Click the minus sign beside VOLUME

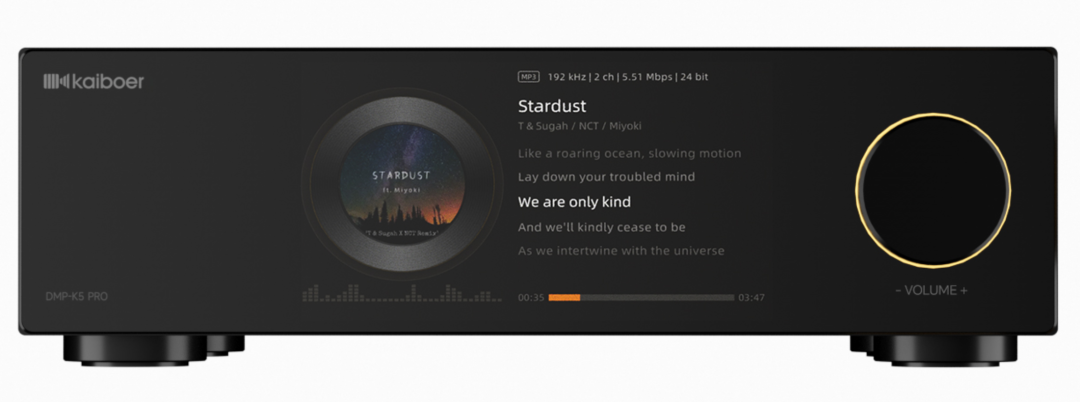click(898, 290)
